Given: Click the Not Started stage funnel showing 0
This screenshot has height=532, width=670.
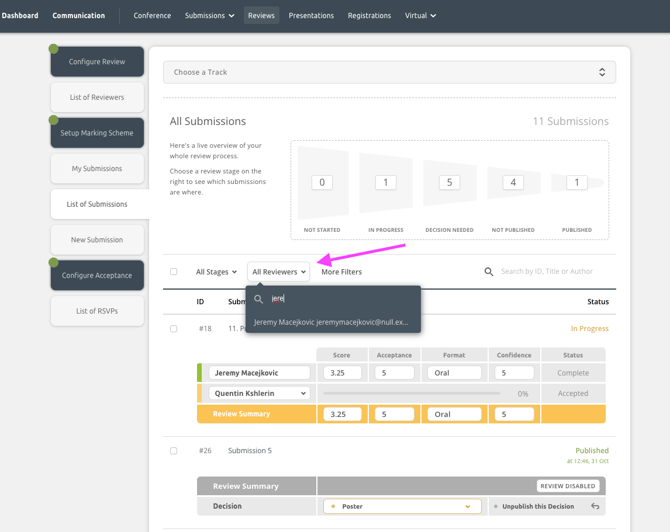Looking at the screenshot, I should (322, 183).
